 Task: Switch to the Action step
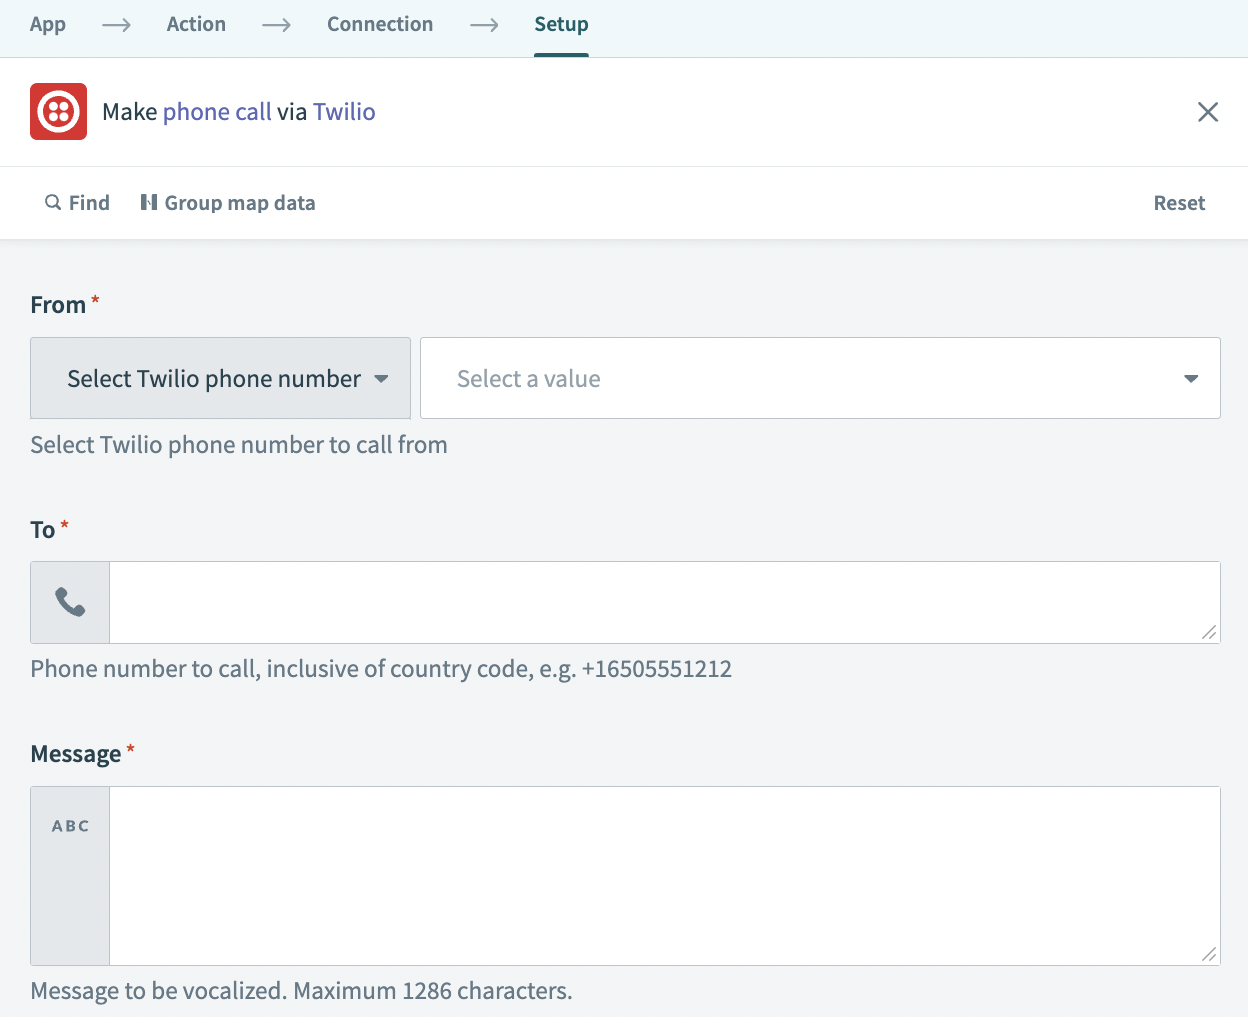[x=196, y=25]
